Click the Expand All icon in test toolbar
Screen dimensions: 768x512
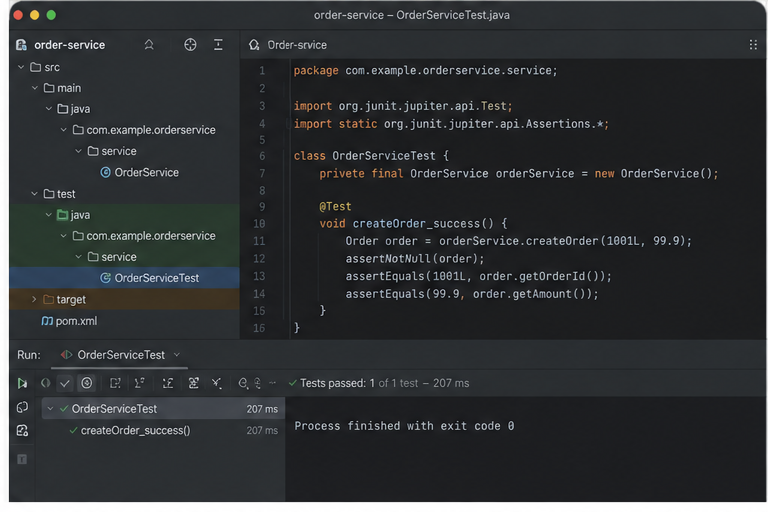168,383
